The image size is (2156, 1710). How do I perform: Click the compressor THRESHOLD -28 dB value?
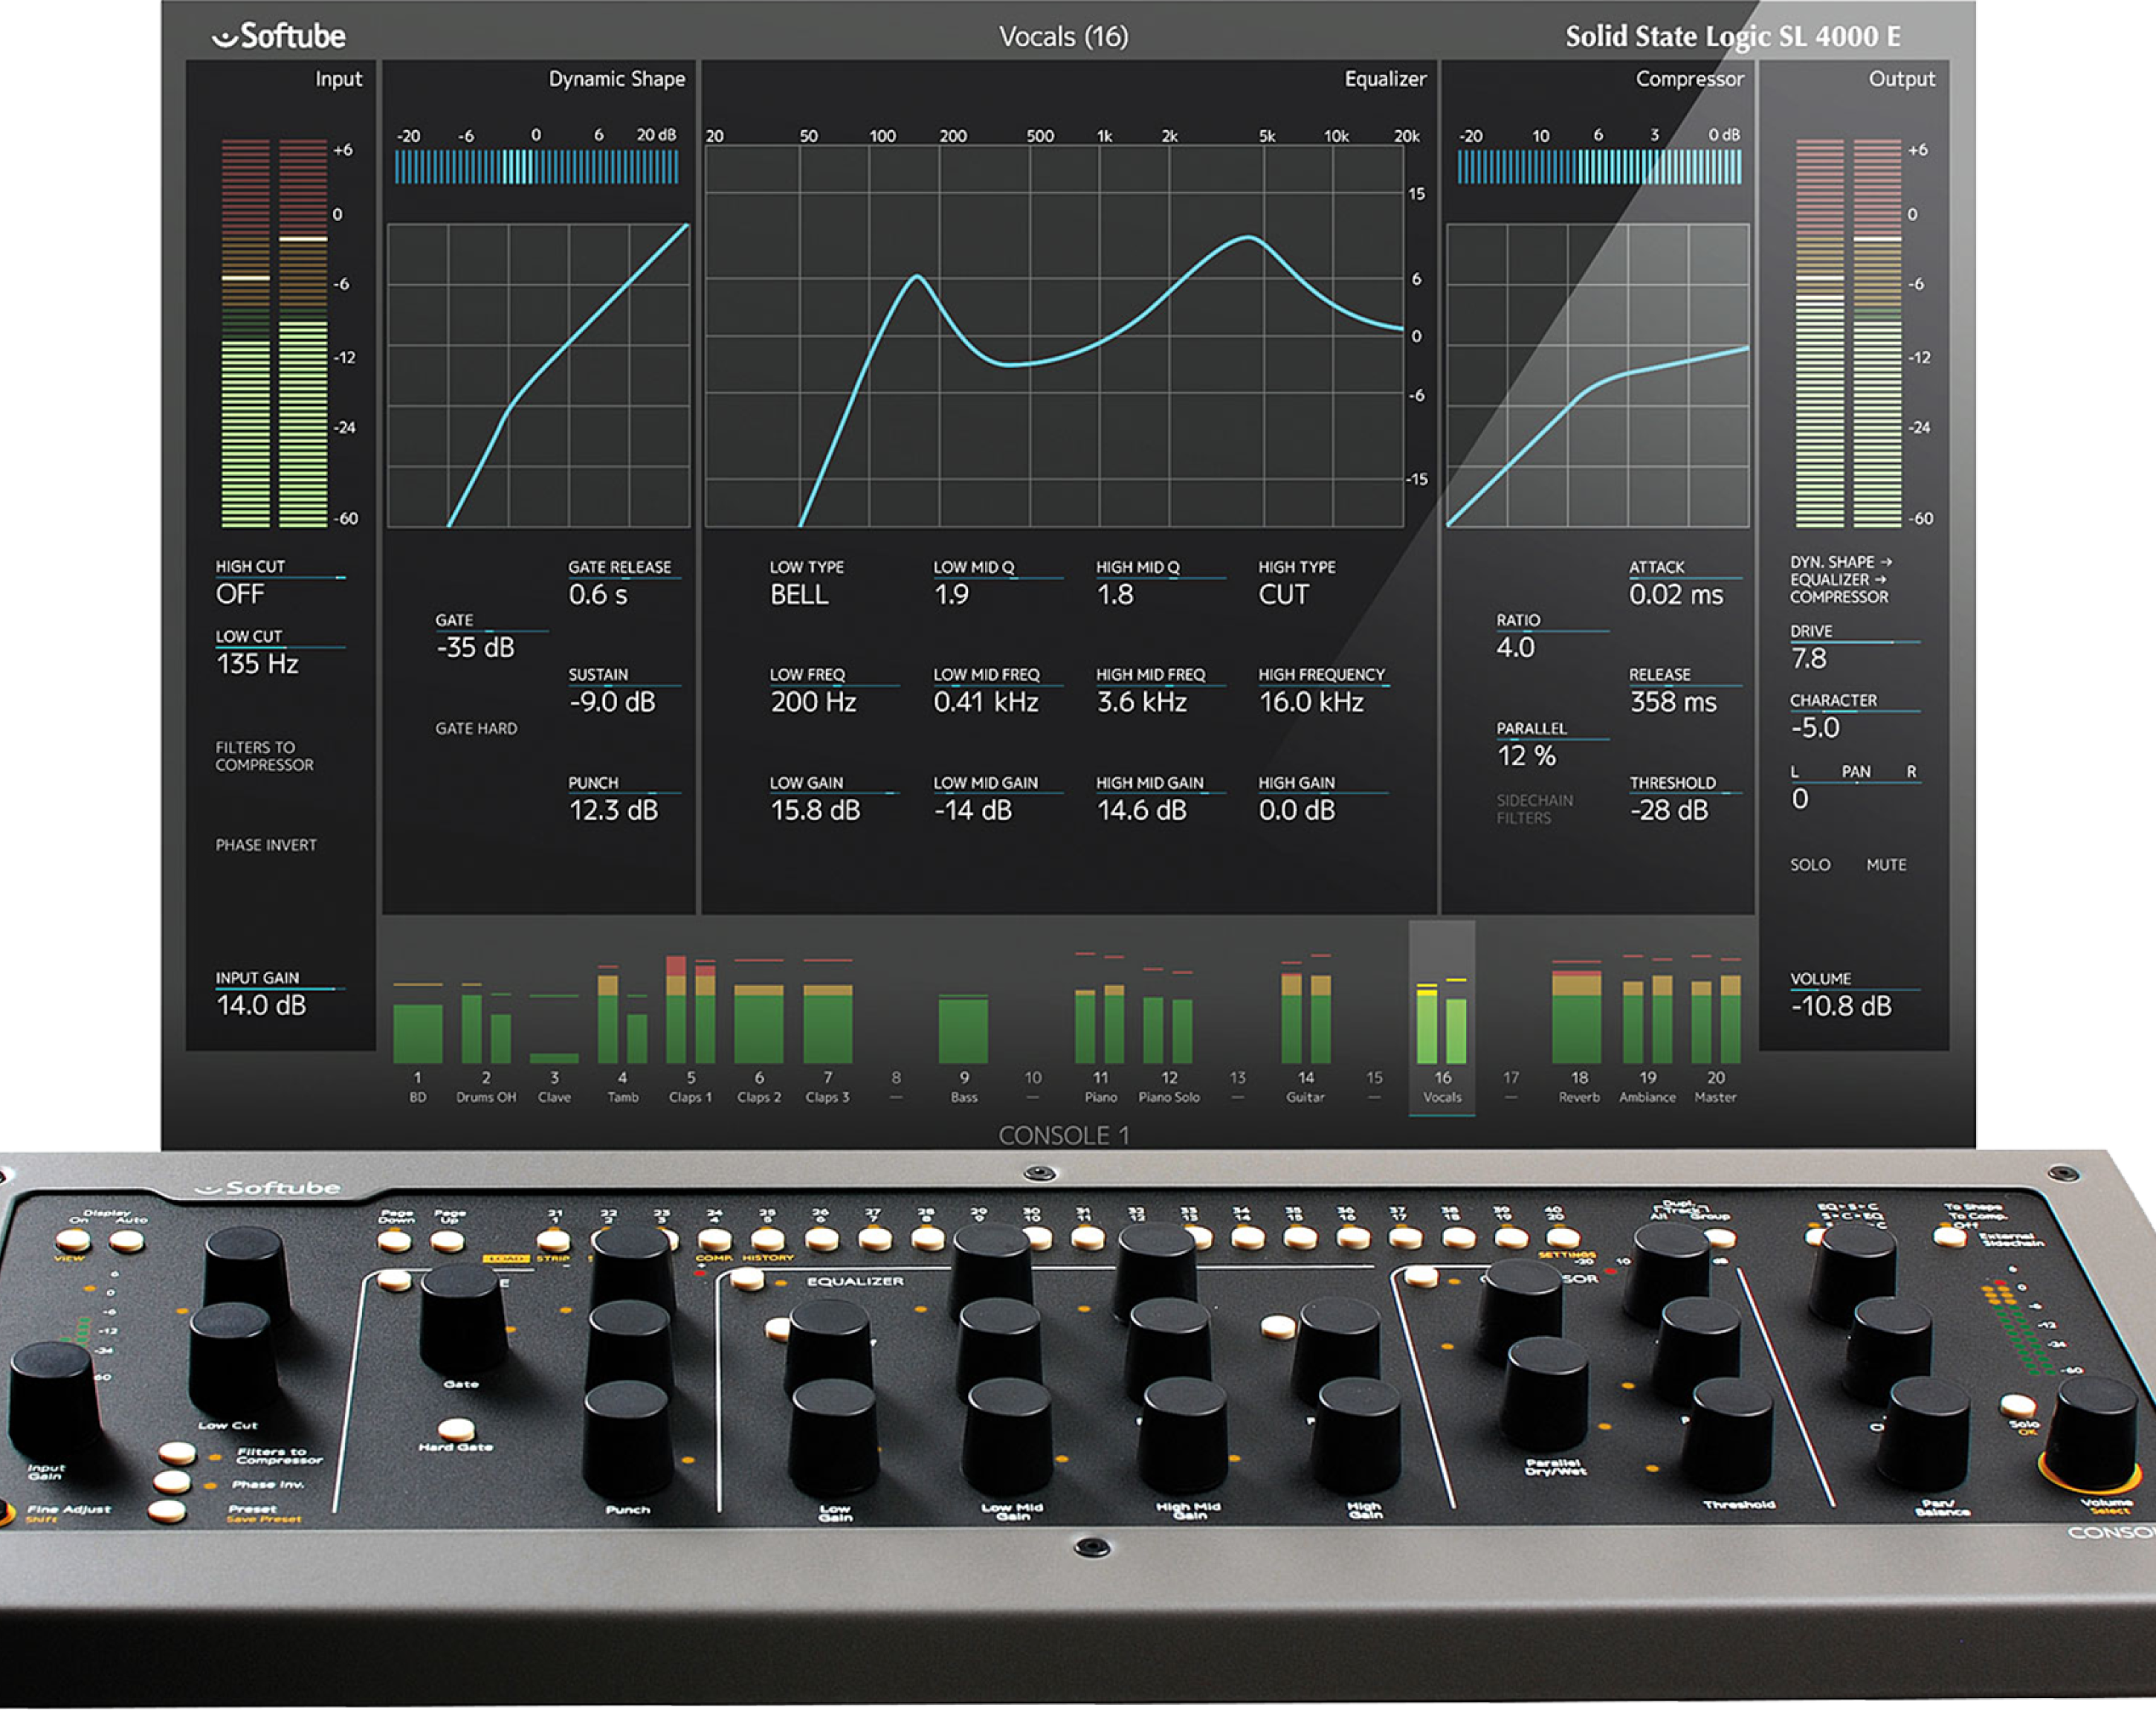[1669, 810]
